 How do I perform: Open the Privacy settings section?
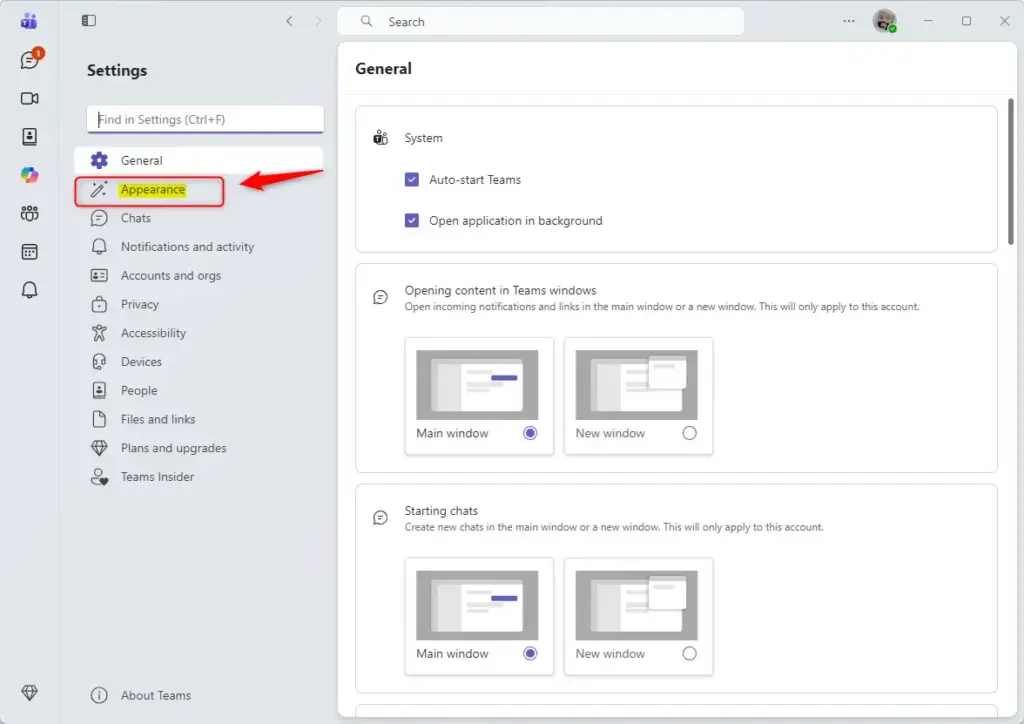click(x=199, y=304)
